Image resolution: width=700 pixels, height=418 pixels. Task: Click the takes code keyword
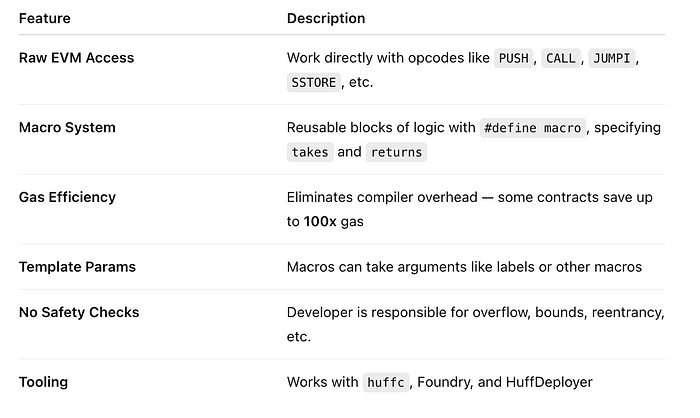click(310, 152)
